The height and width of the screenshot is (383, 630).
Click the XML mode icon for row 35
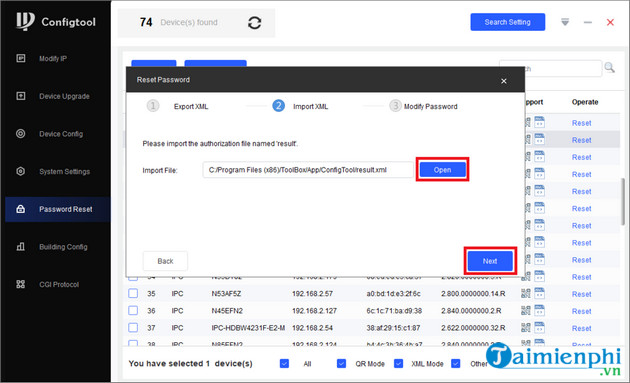pyautogui.click(x=539, y=293)
